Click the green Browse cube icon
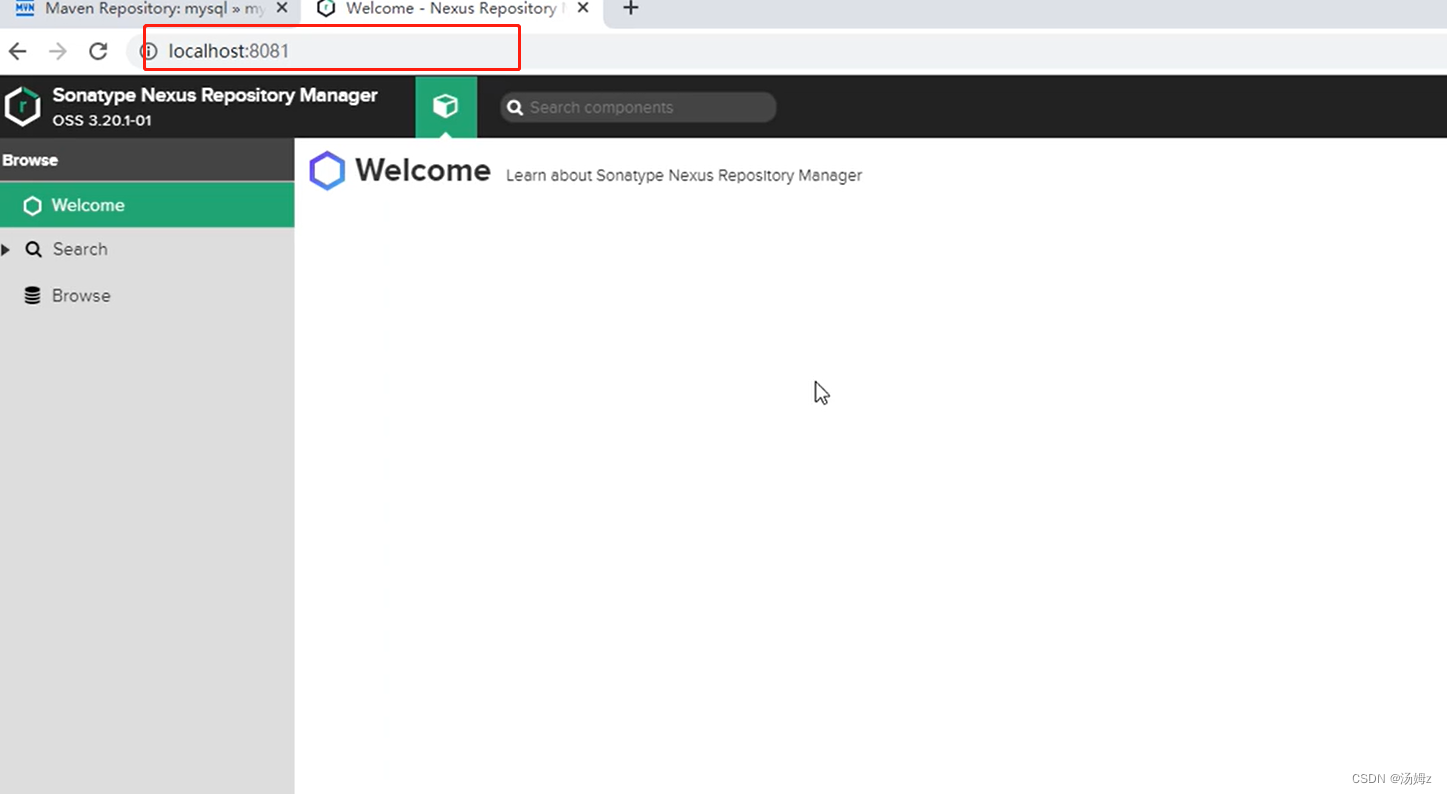The height and width of the screenshot is (794, 1447). click(446, 106)
